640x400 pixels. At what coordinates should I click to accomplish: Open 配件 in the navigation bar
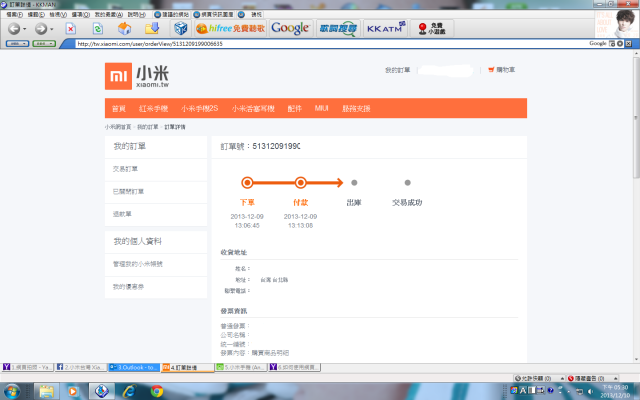coord(294,109)
